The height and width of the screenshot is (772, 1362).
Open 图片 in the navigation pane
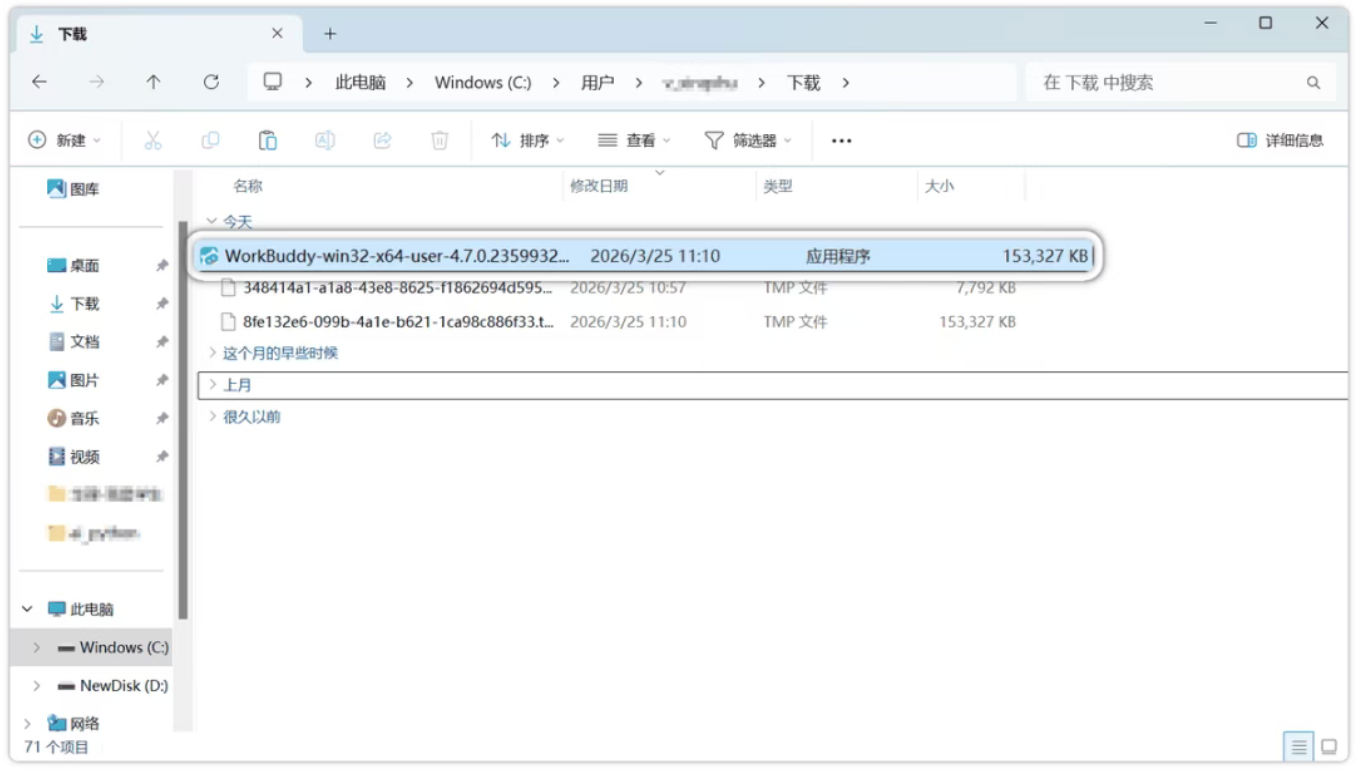coord(74,380)
